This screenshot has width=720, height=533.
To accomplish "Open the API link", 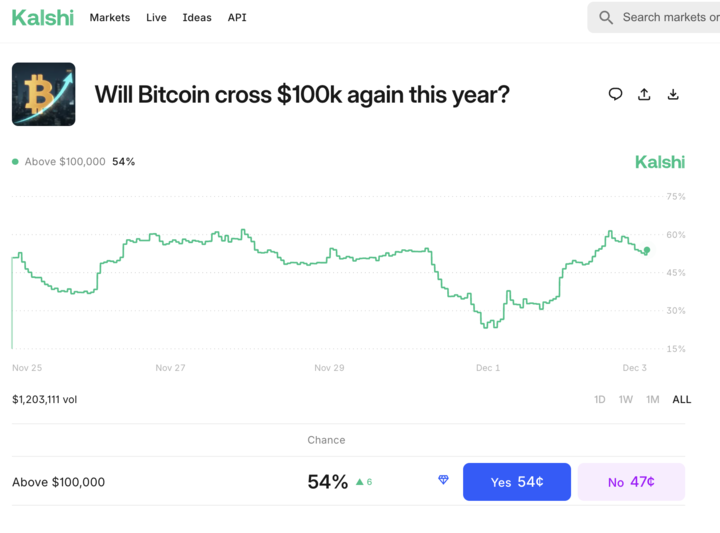I will 237,18.
